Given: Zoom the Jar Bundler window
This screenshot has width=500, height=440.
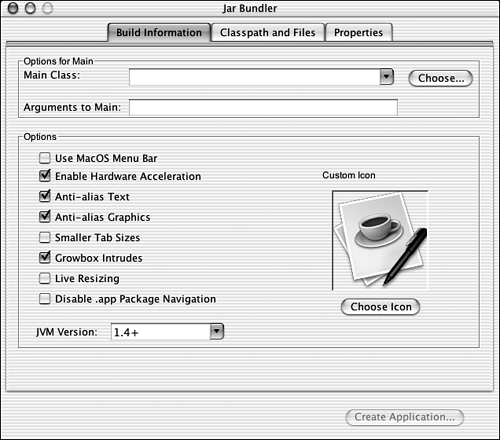Looking at the screenshot, I should click(x=48, y=8).
